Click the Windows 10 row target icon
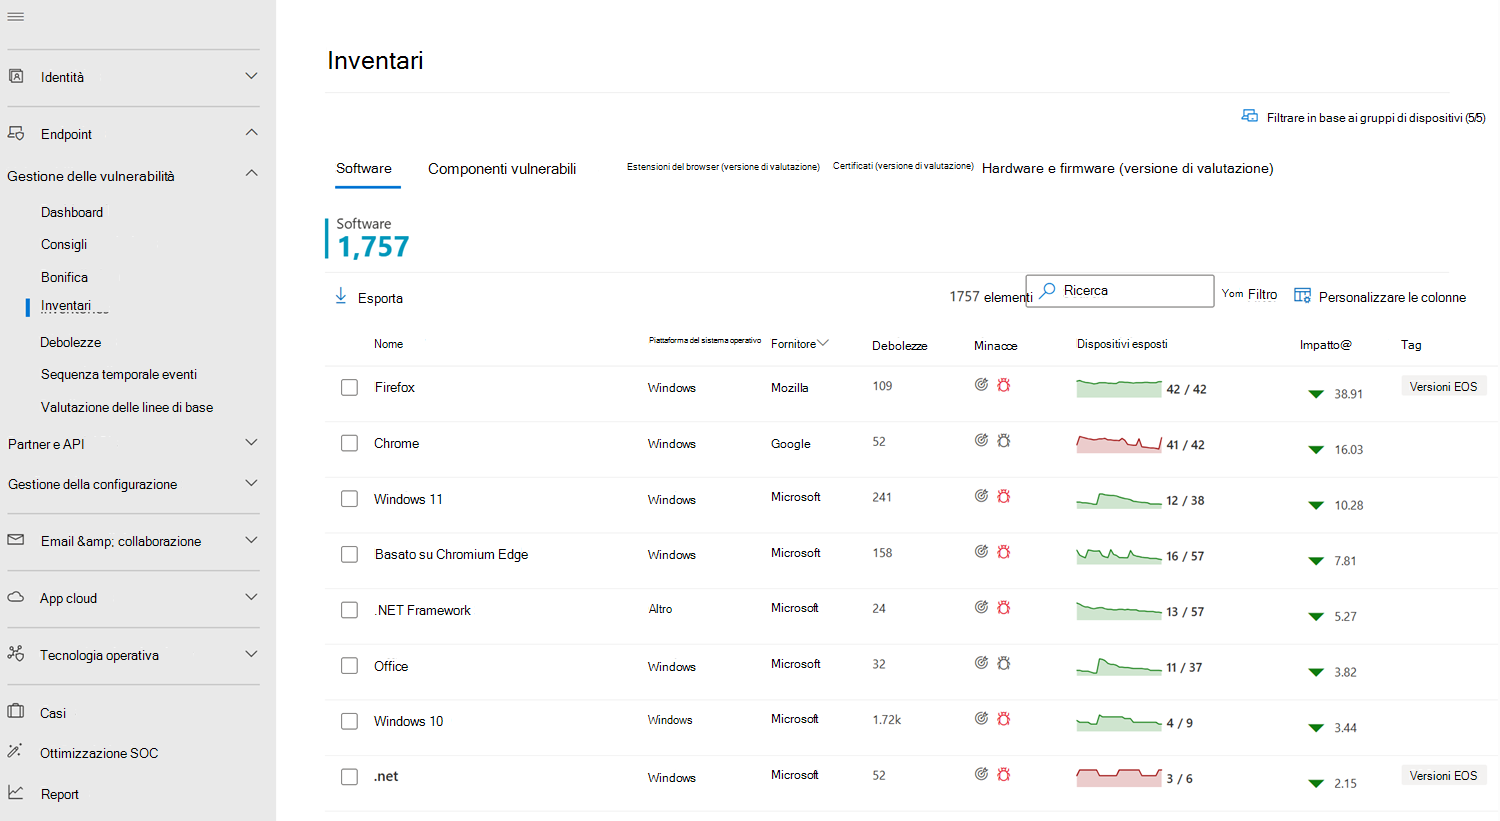 point(981,718)
